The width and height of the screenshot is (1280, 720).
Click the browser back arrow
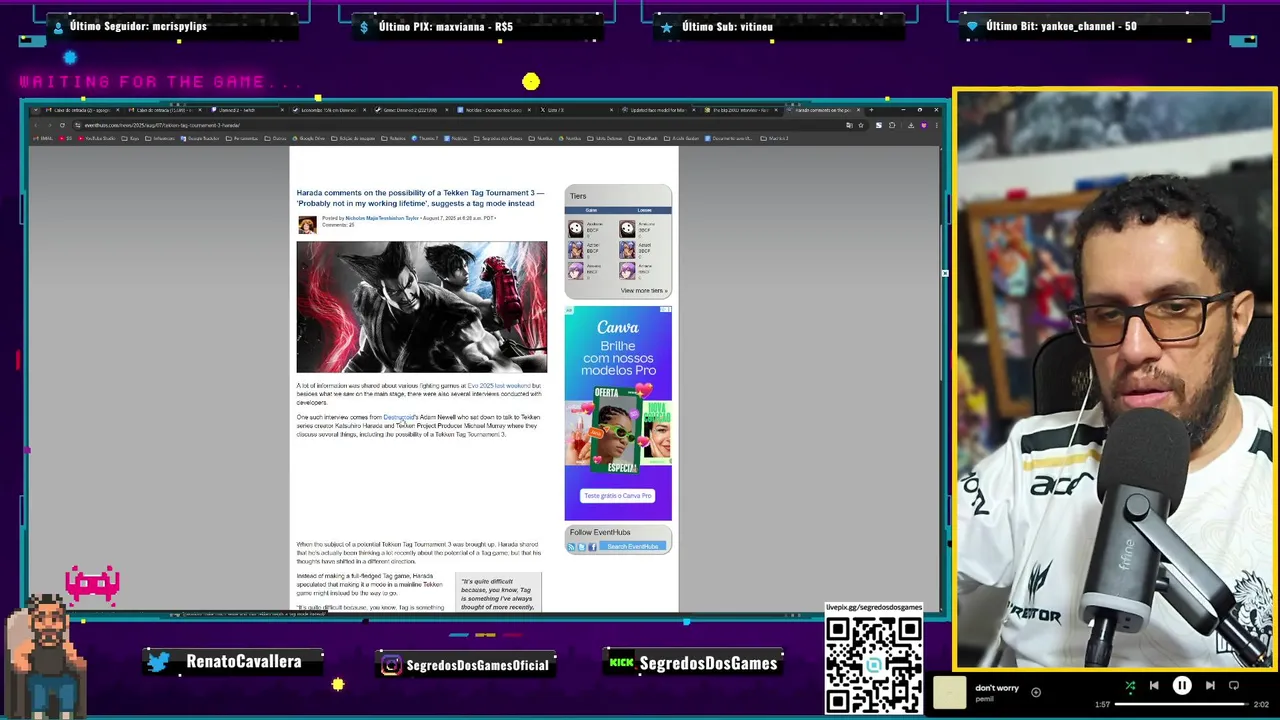click(35, 125)
